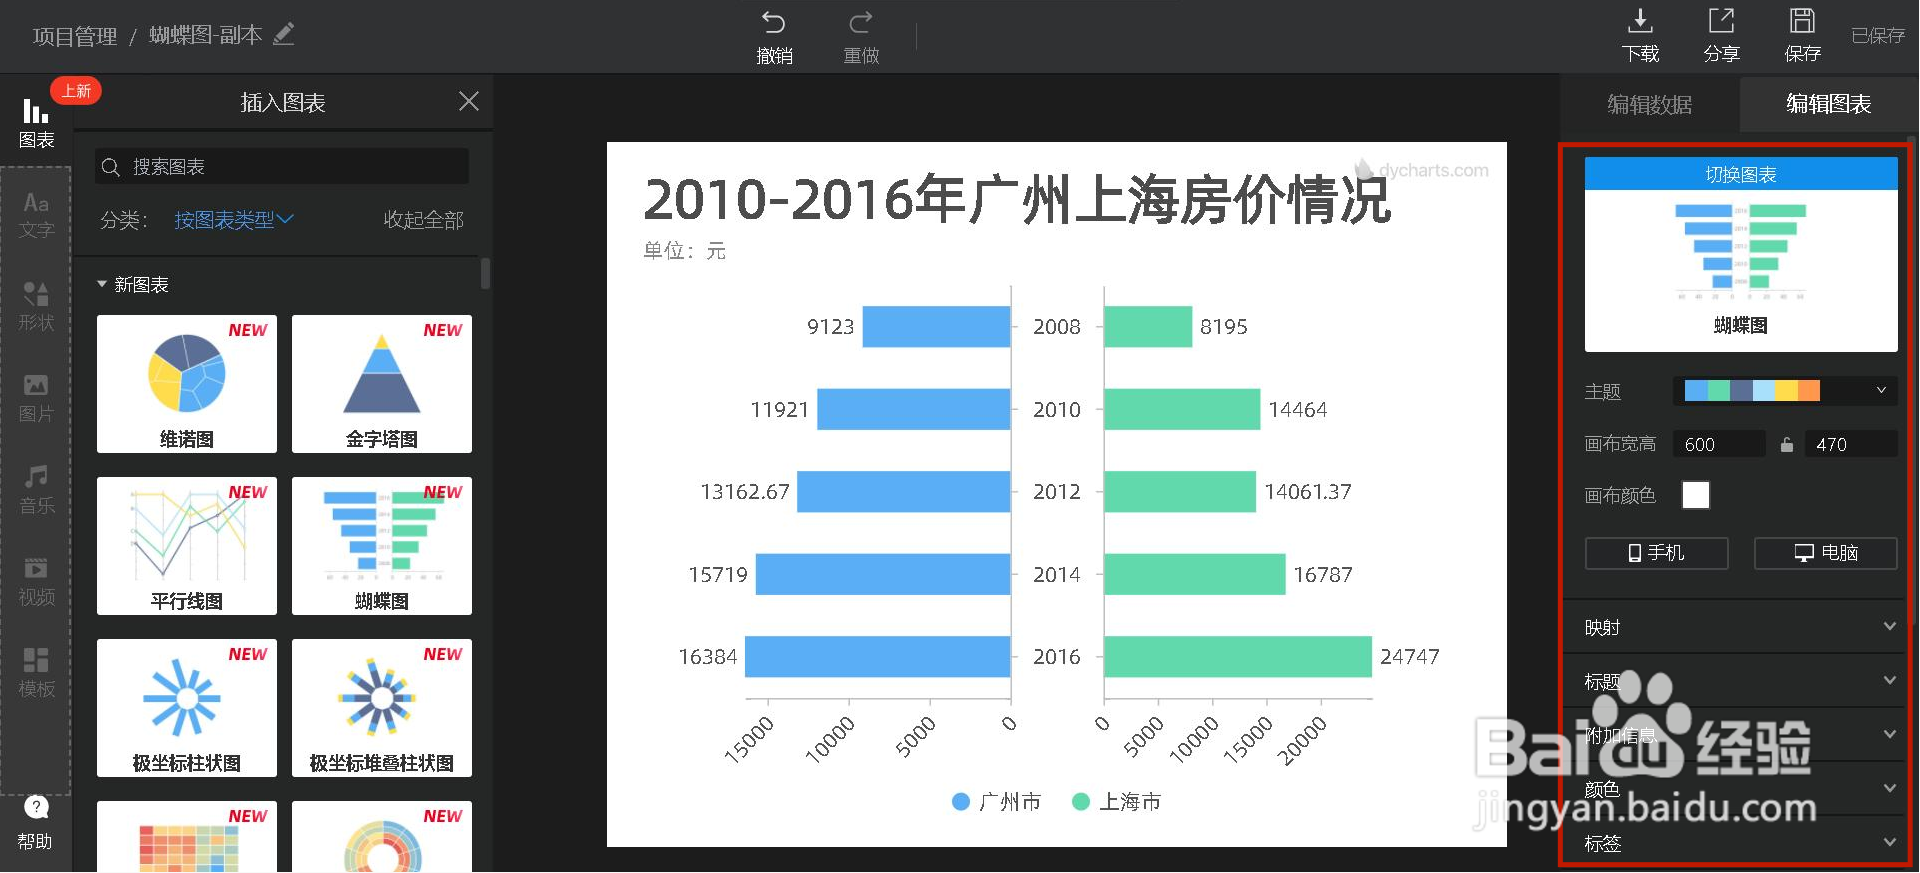Click the chart title text
The height and width of the screenshot is (873, 1920).
click(x=1017, y=199)
